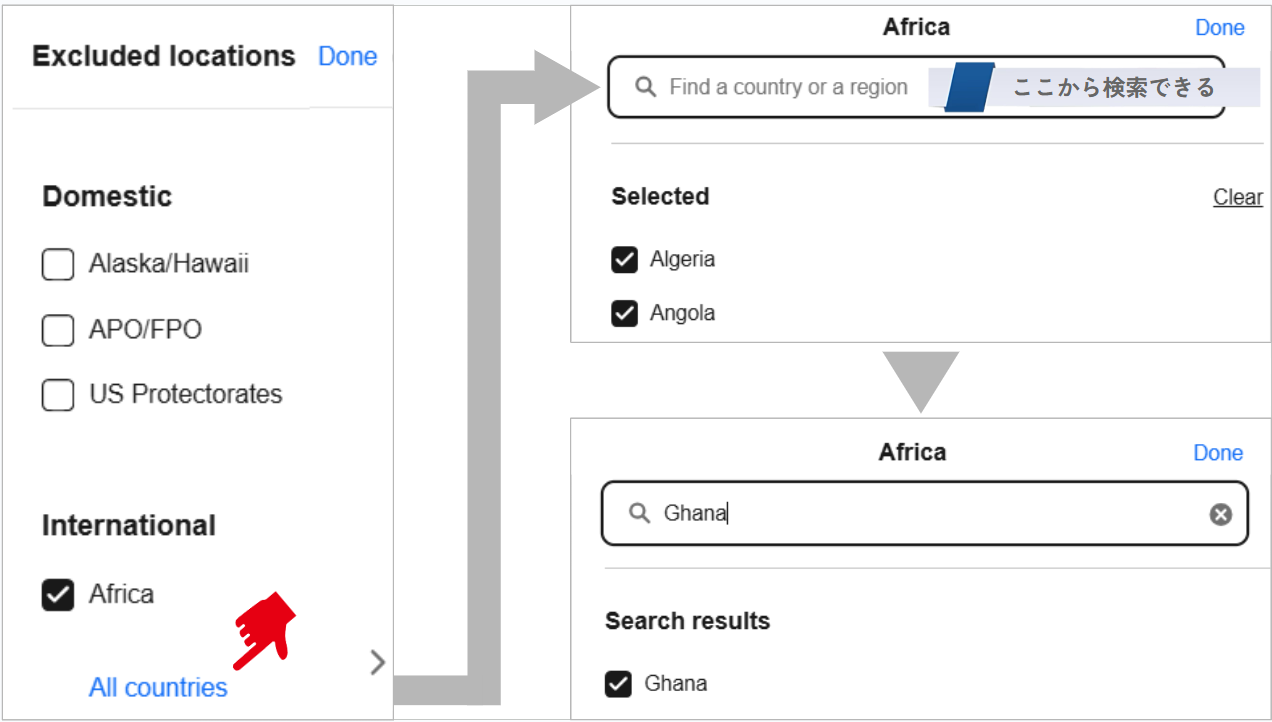The image size is (1272, 722).
Task: Focus the Find a country or region field
Action: coord(790,88)
